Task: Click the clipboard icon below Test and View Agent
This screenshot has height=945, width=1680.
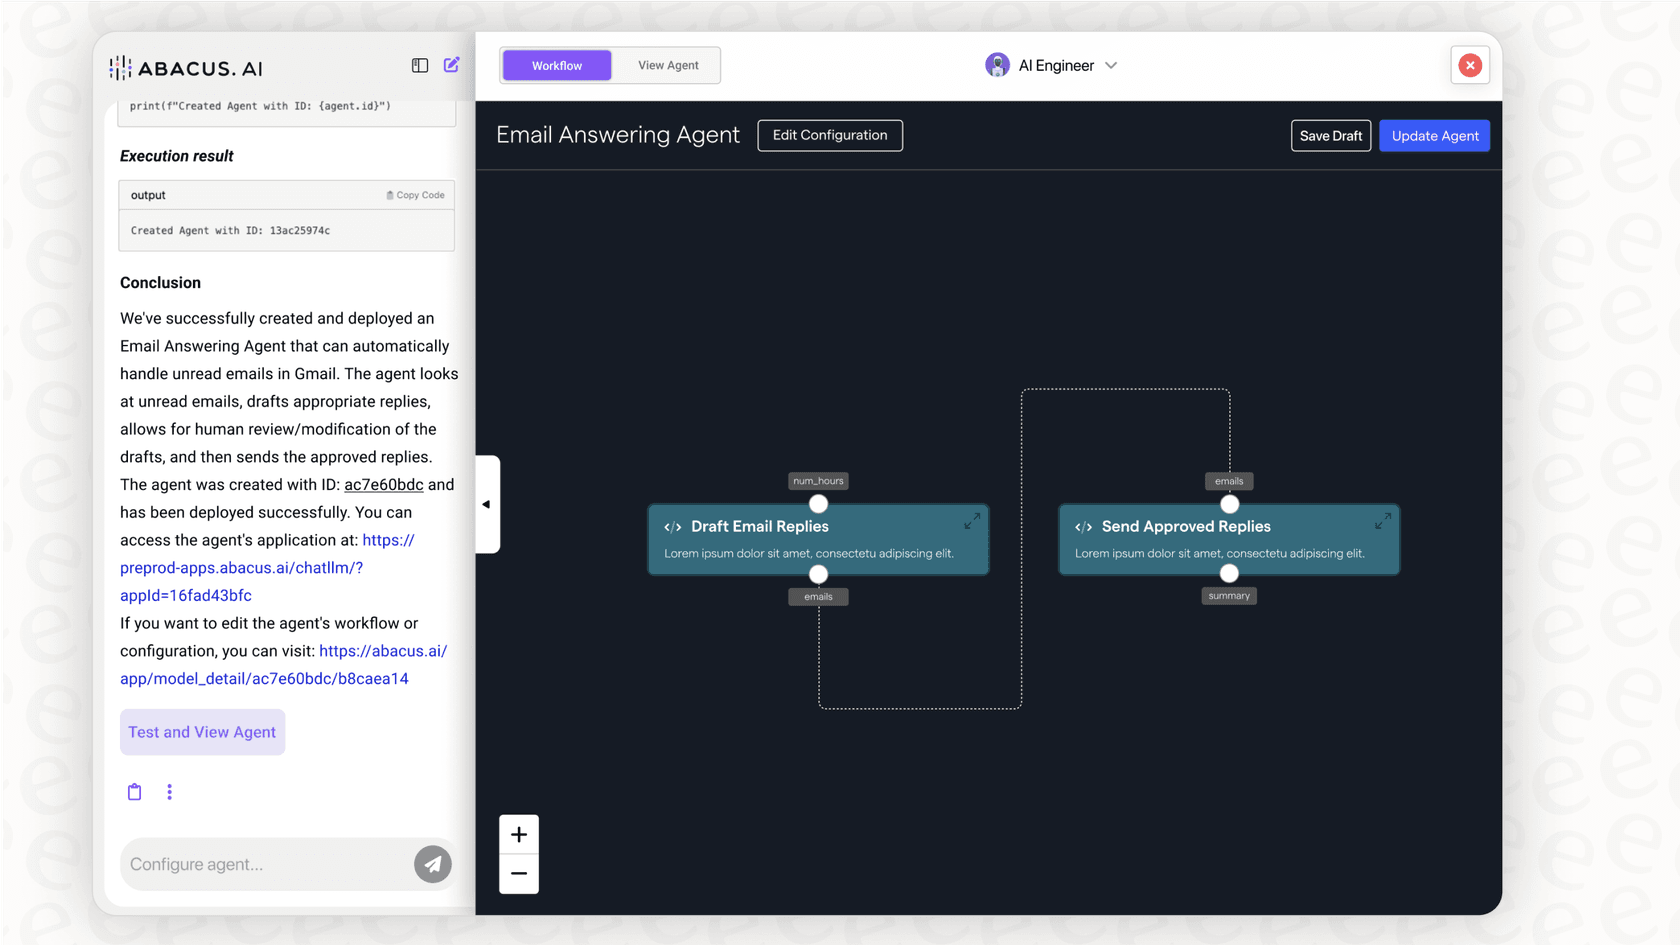Action: click(134, 791)
